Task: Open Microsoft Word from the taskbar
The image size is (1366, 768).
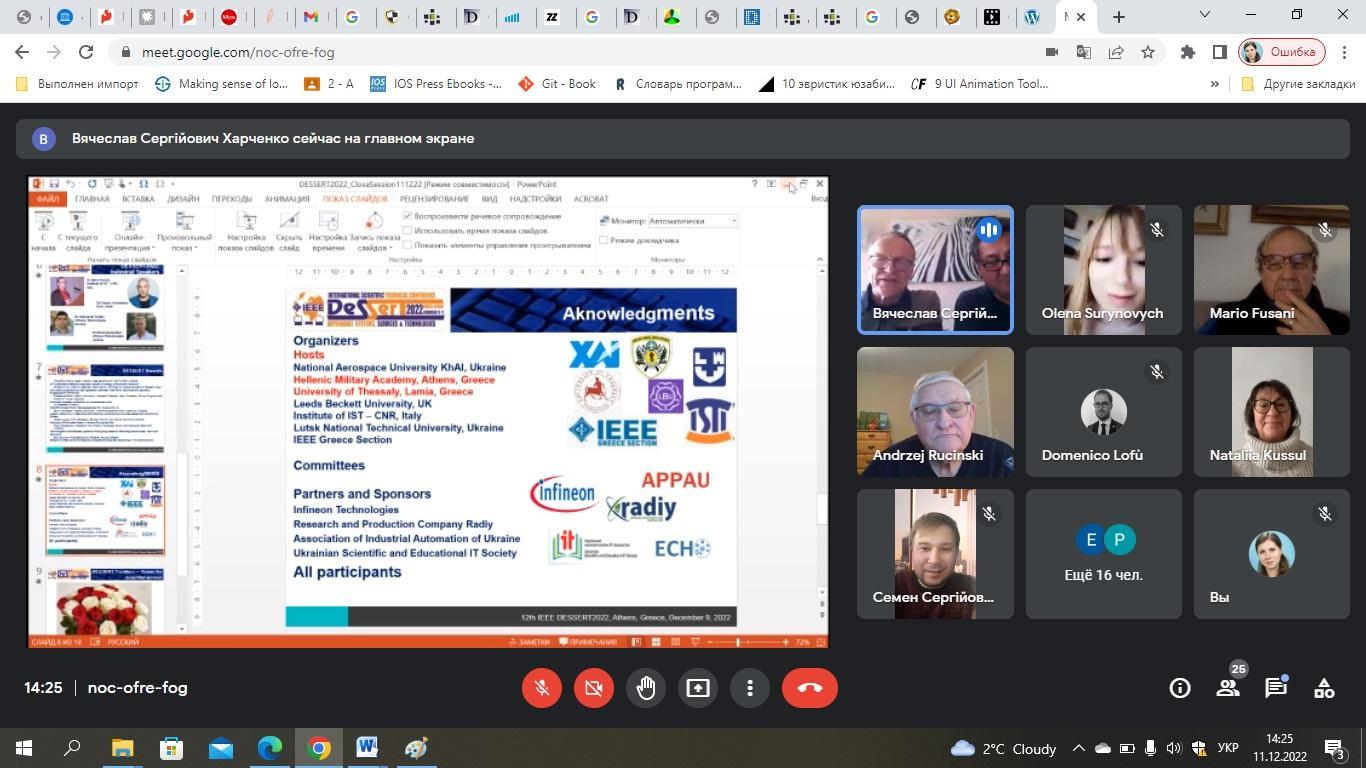Action: click(x=366, y=748)
